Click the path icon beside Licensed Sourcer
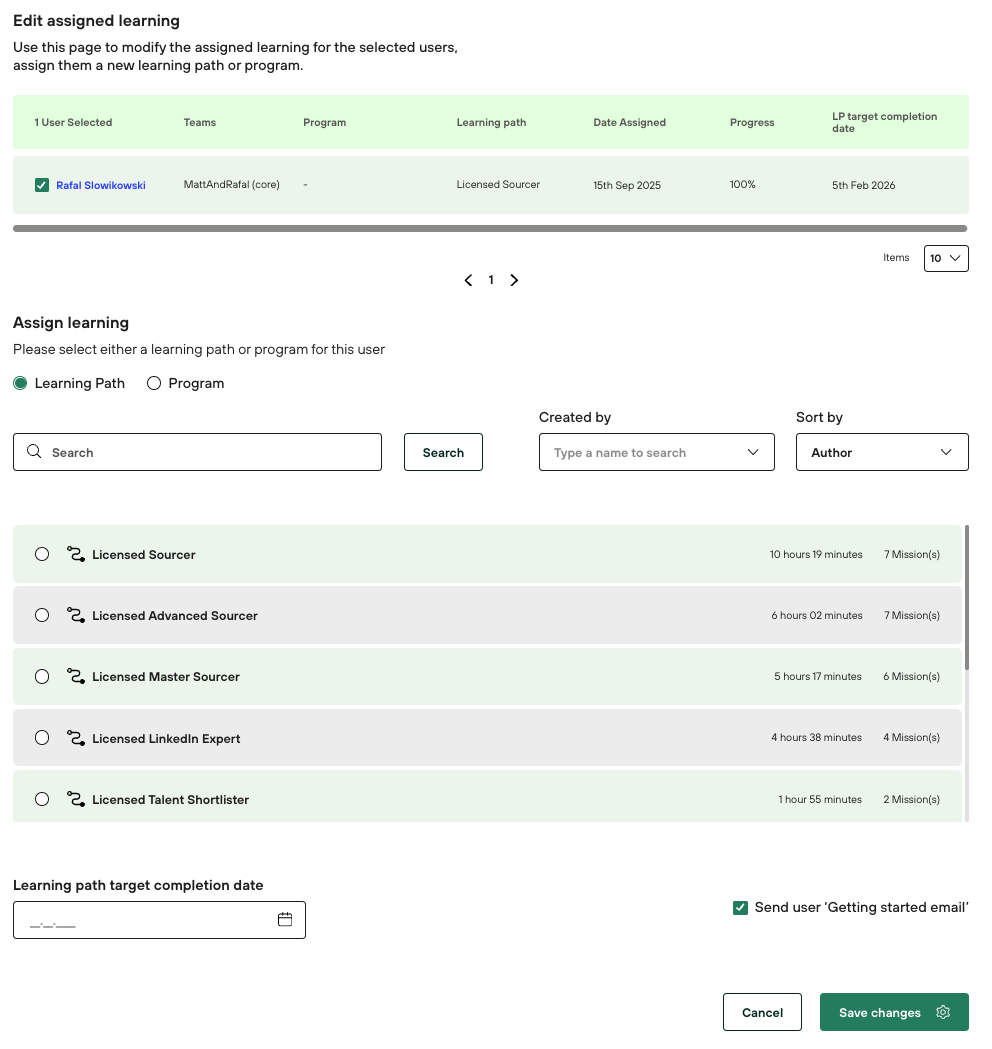Screen dimensions: 992x1049 (76, 554)
